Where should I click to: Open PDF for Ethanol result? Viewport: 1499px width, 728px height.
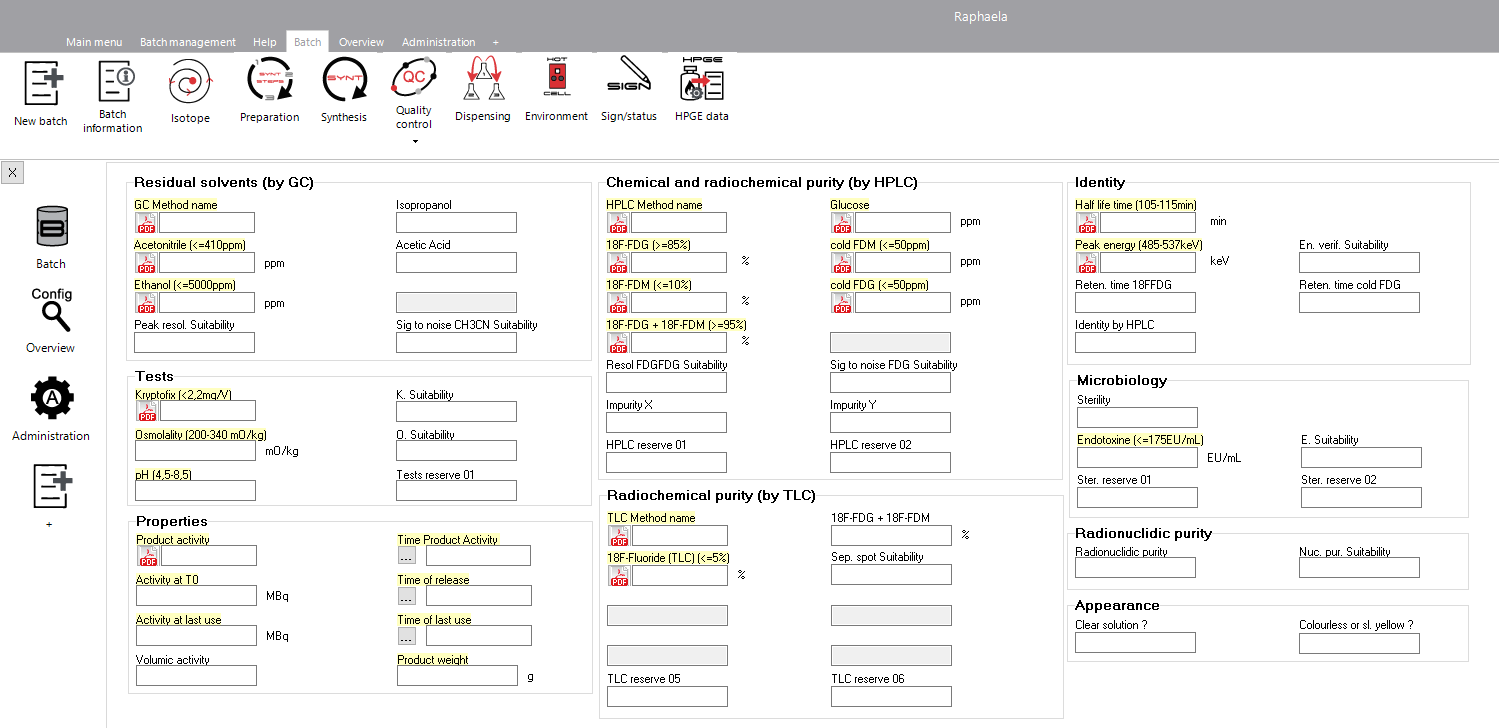[146, 302]
